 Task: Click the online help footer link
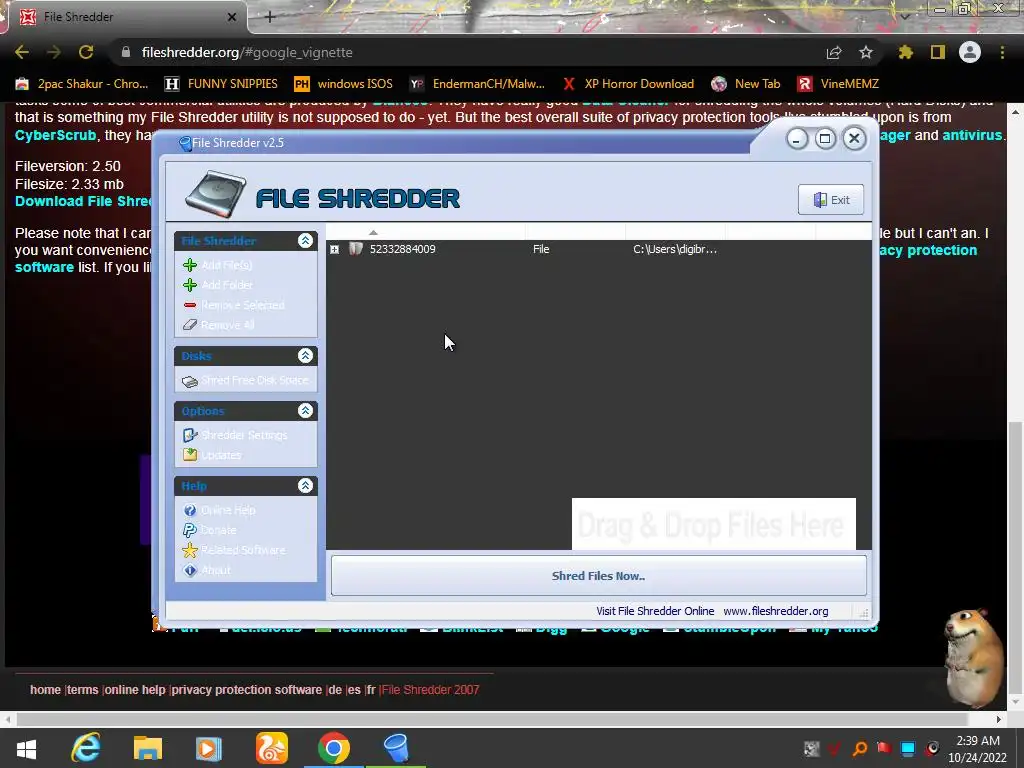[135, 690]
